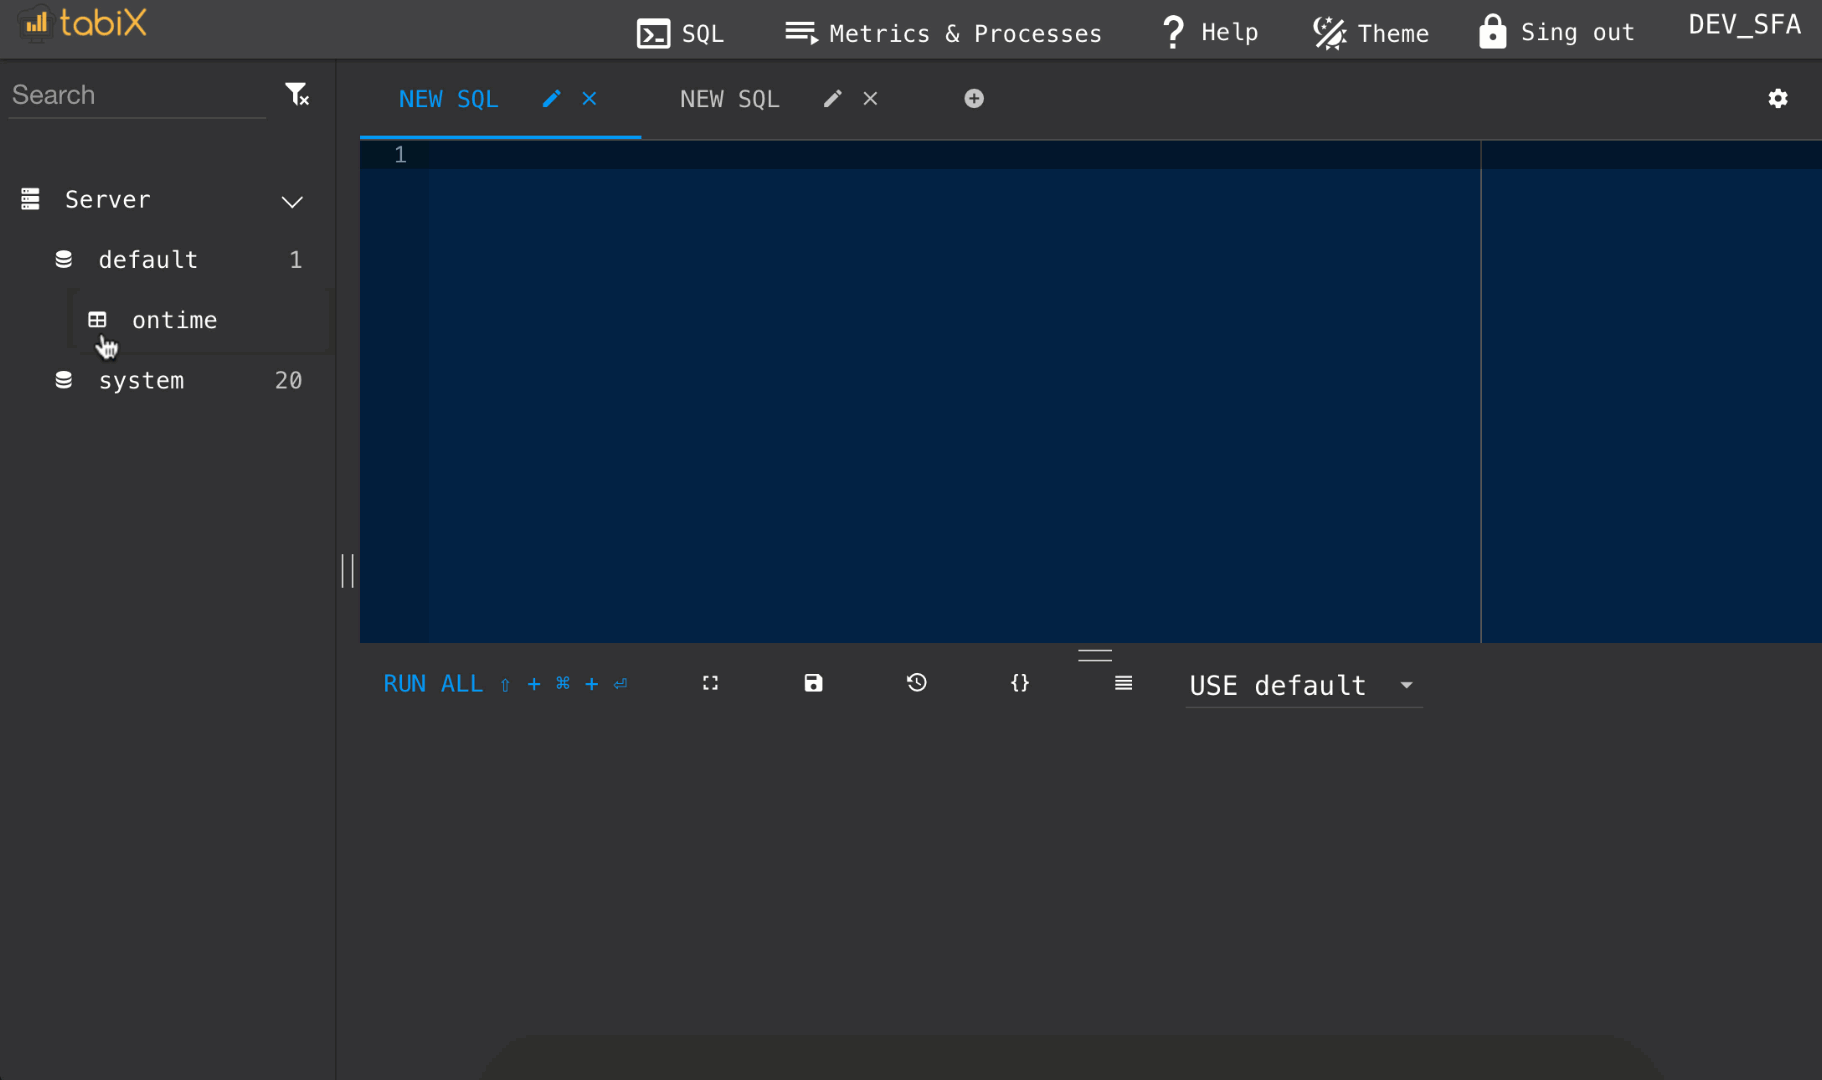Expand editor to fullscreen icon

[x=710, y=683]
